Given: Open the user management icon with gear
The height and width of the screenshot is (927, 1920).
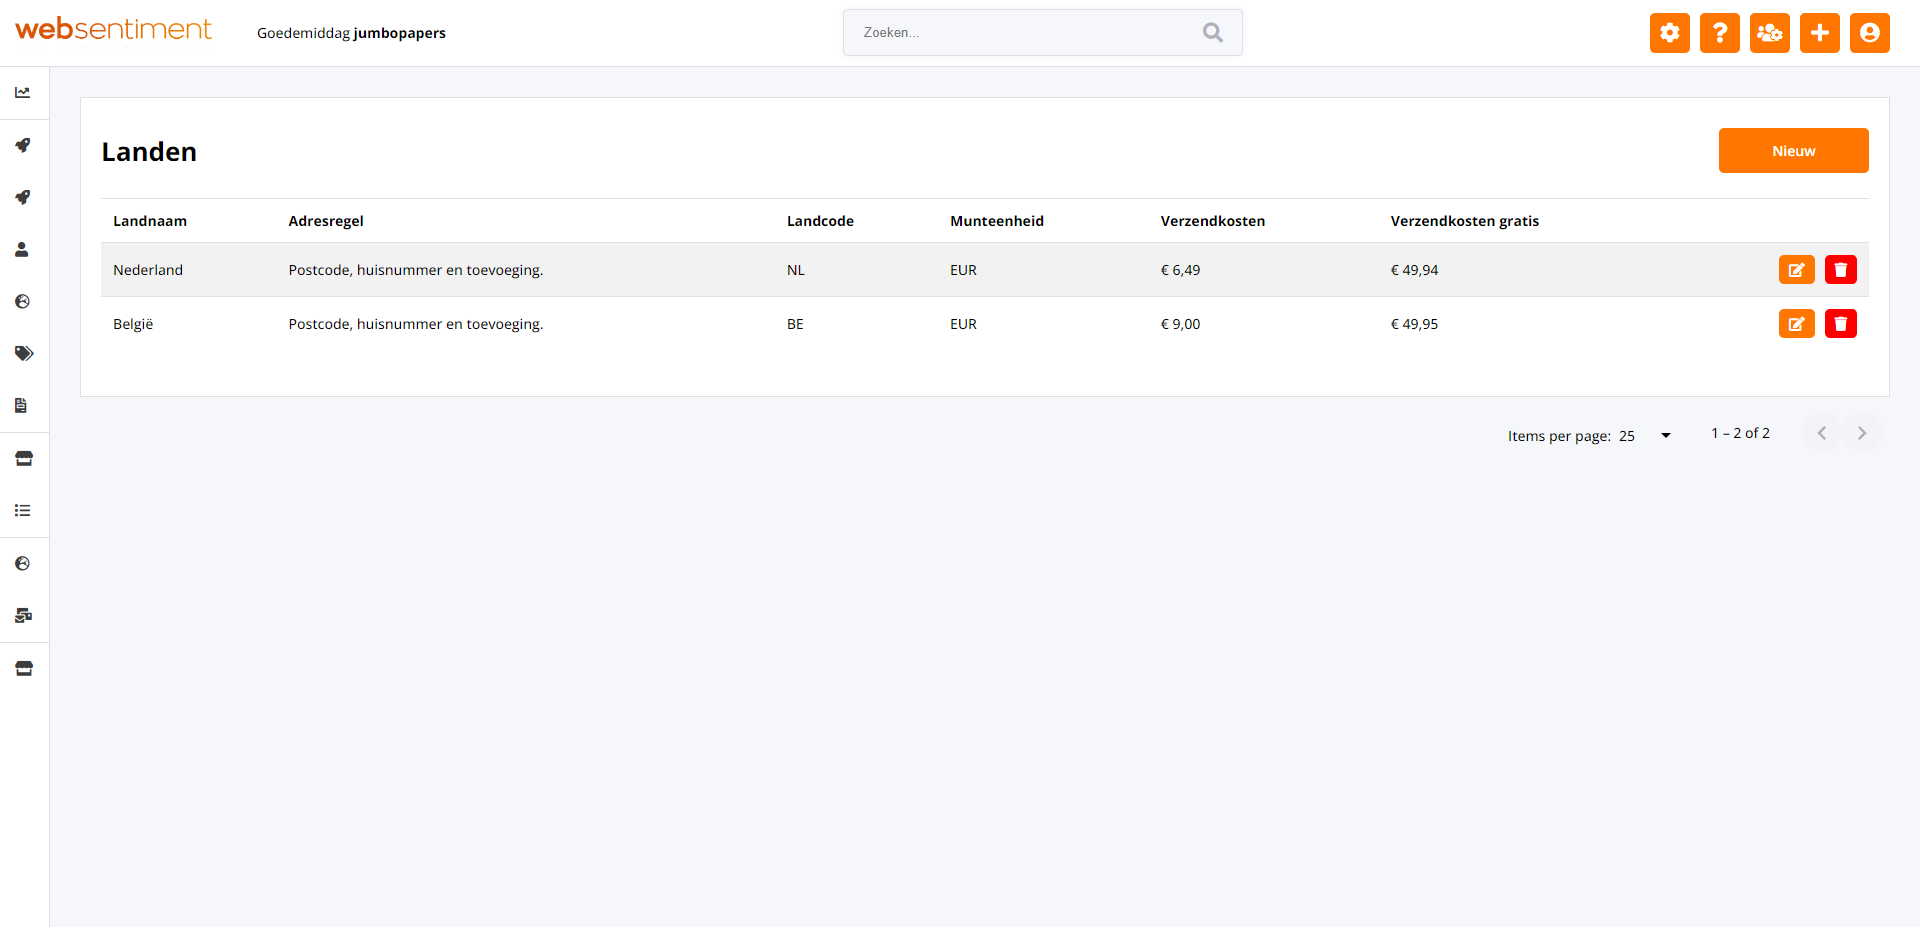Looking at the screenshot, I should tap(1769, 33).
